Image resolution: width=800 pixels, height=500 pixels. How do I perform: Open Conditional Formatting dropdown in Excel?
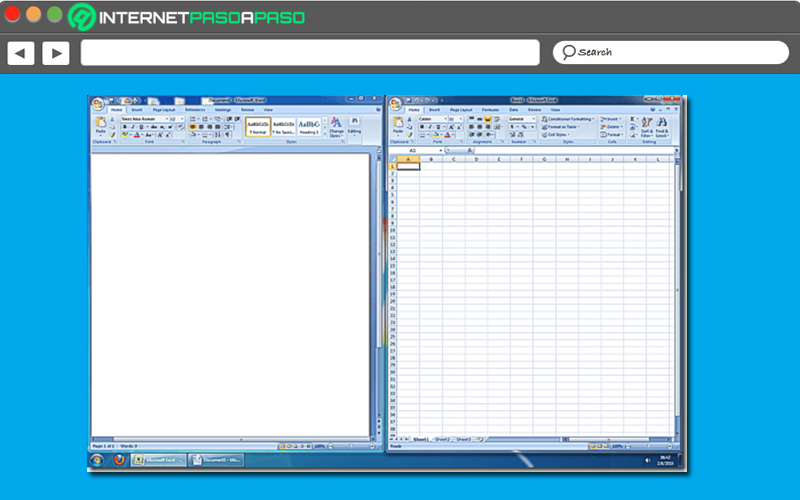coord(570,118)
